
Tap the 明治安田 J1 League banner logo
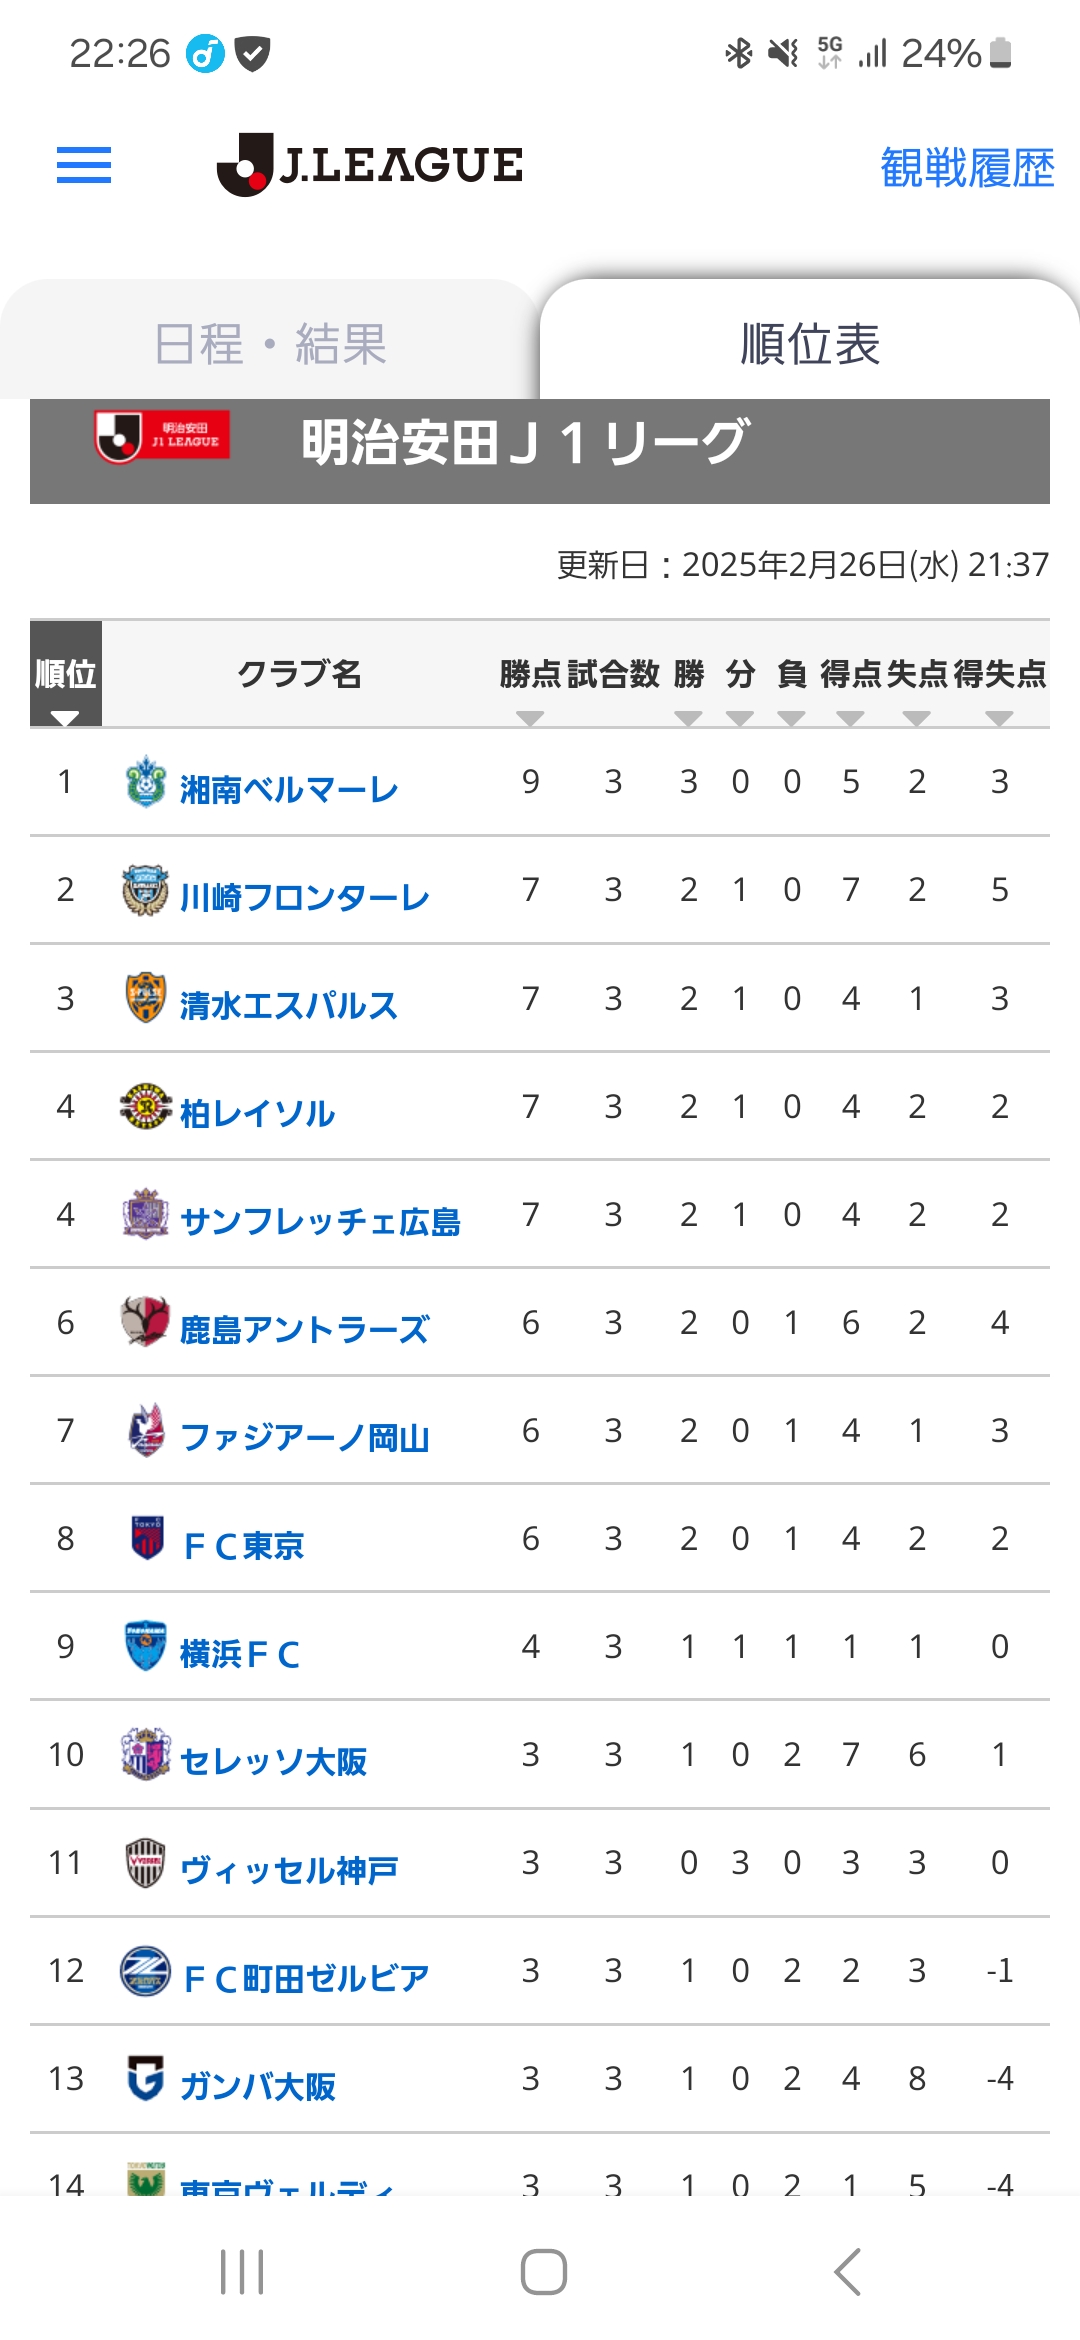162,437
